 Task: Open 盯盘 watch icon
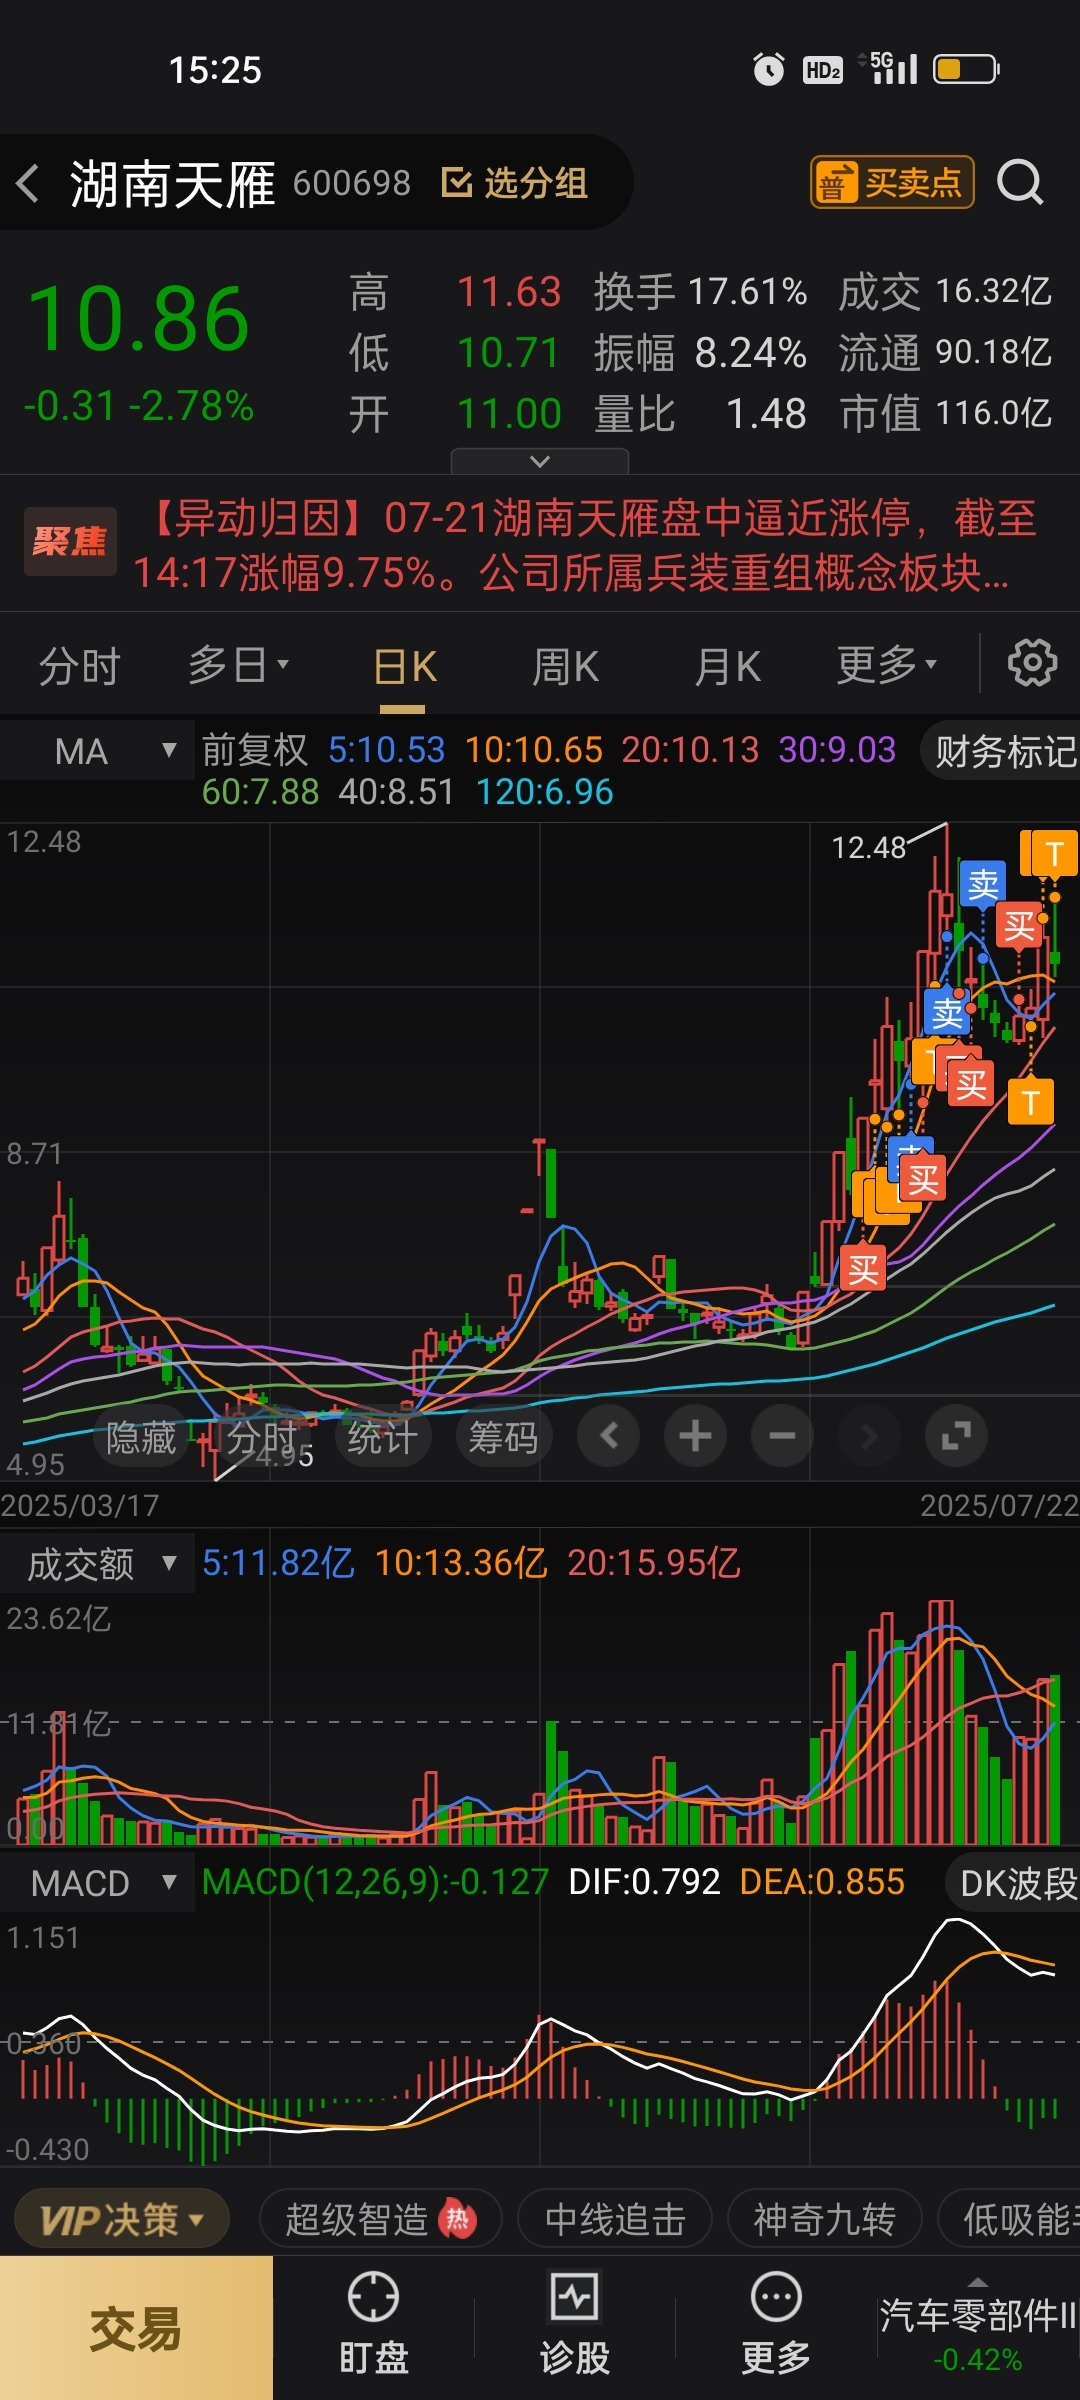[373, 2325]
